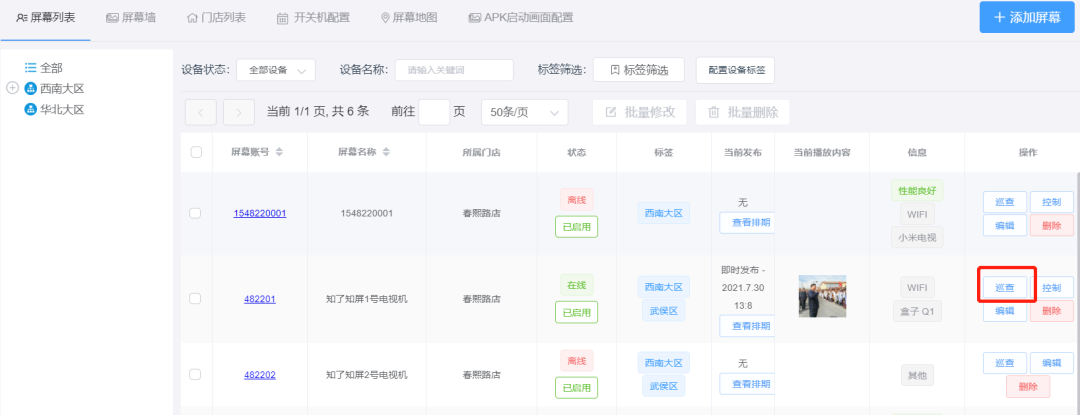
Task: Go to next page arrow
Action: pos(238,112)
